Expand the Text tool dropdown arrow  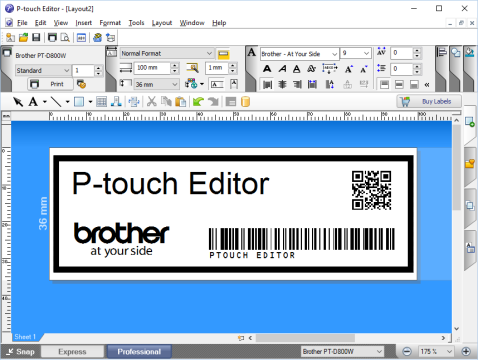(x=45, y=102)
